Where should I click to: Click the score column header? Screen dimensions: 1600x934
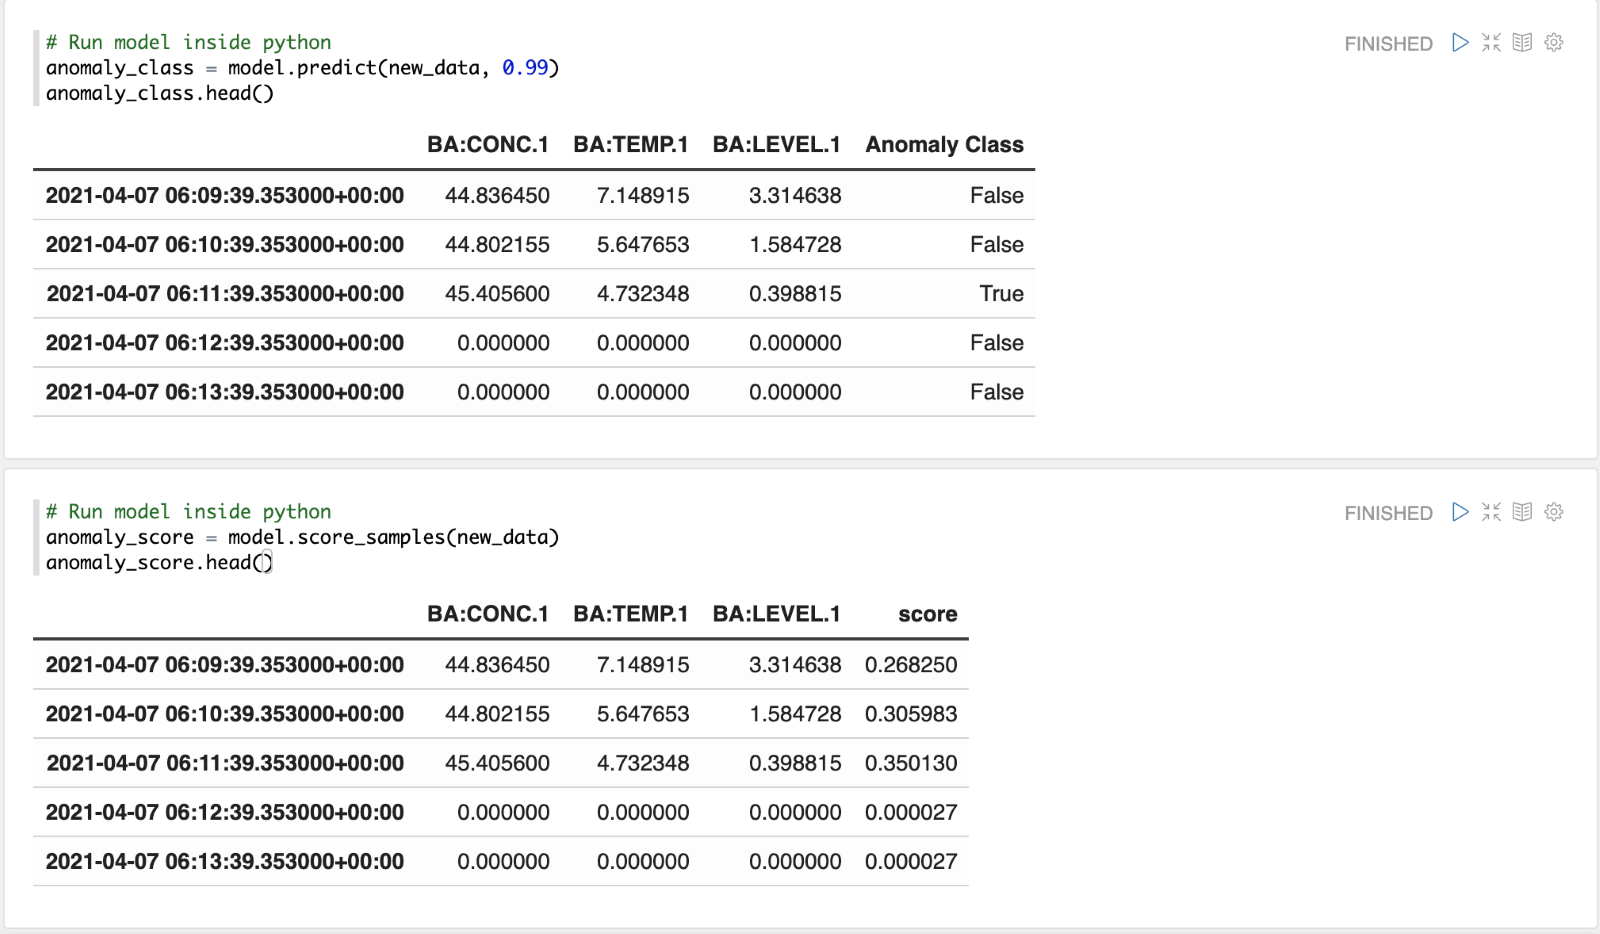coord(927,614)
